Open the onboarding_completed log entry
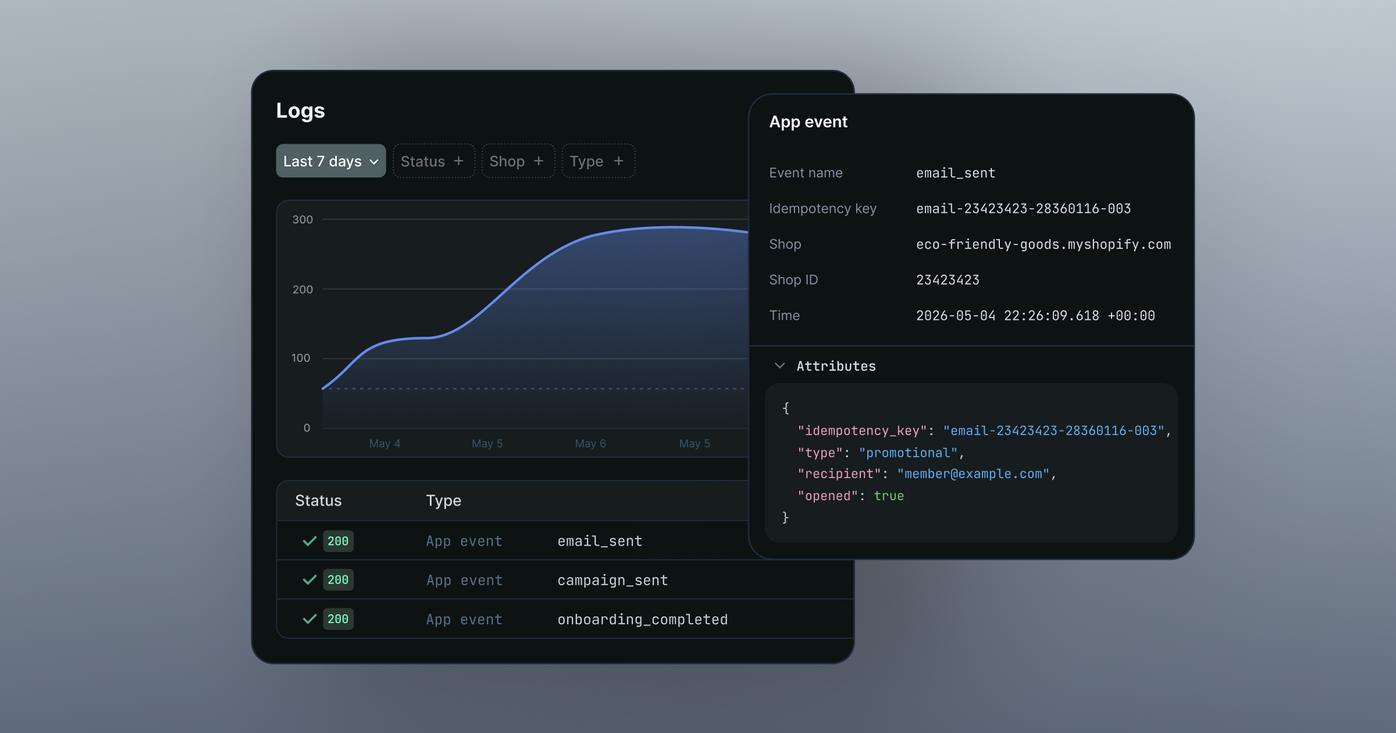The height and width of the screenshot is (733, 1396). [x=565, y=619]
